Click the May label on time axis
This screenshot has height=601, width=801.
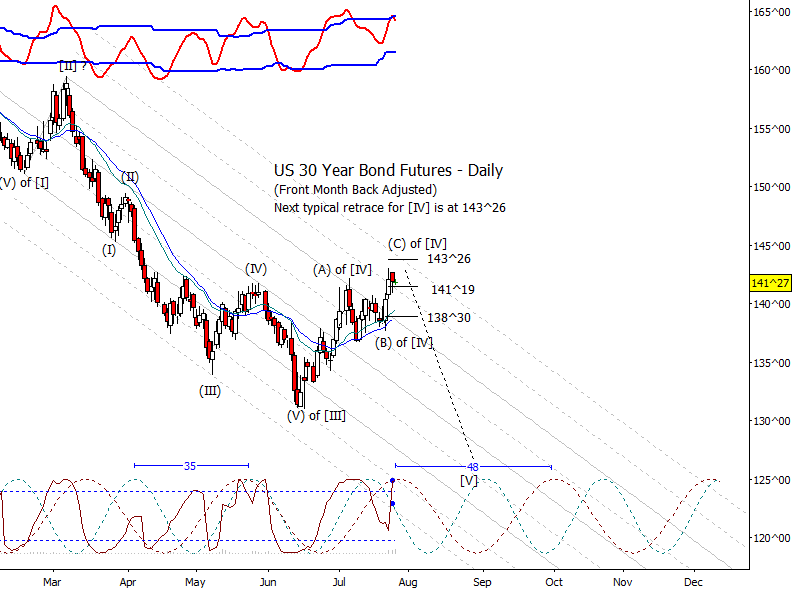point(195,582)
